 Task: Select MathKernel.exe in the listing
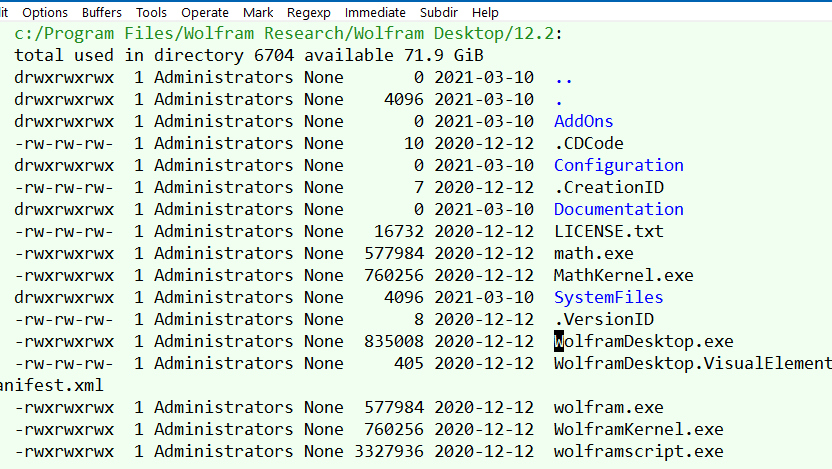623,275
